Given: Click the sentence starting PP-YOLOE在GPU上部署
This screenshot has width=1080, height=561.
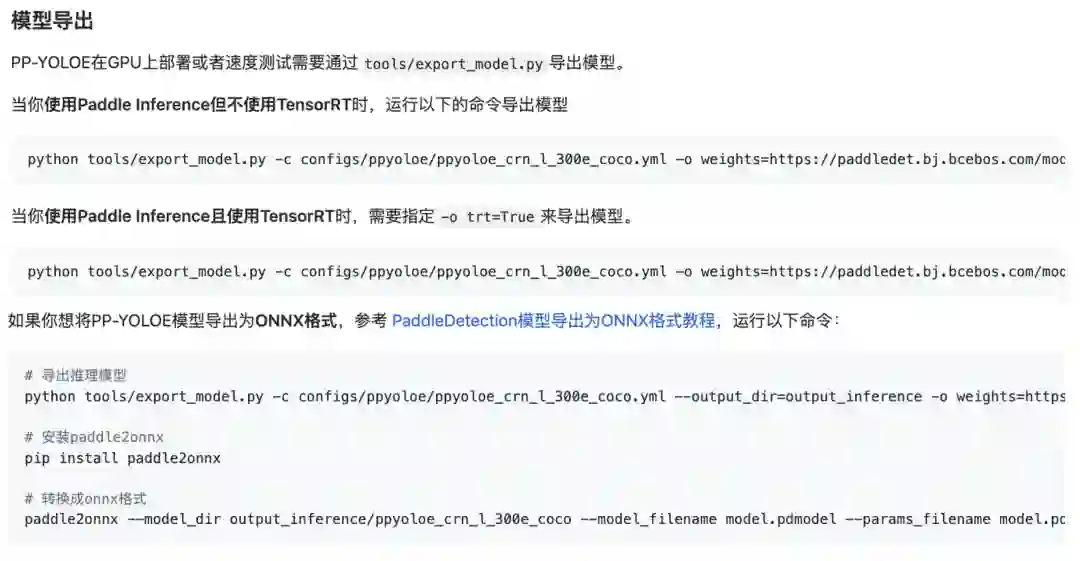Looking at the screenshot, I should [x=320, y=63].
